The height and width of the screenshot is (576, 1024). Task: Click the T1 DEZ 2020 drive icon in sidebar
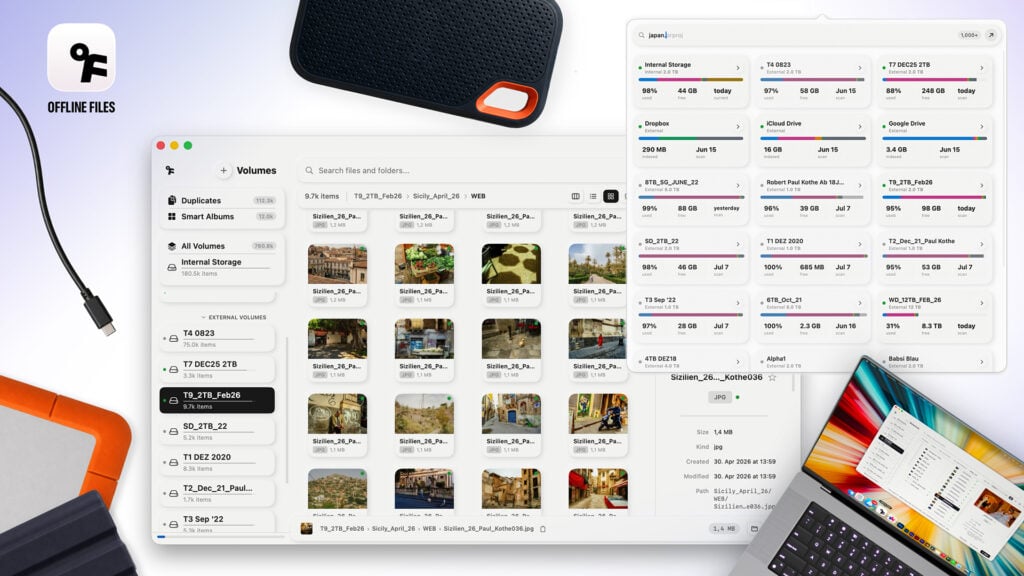pos(174,462)
